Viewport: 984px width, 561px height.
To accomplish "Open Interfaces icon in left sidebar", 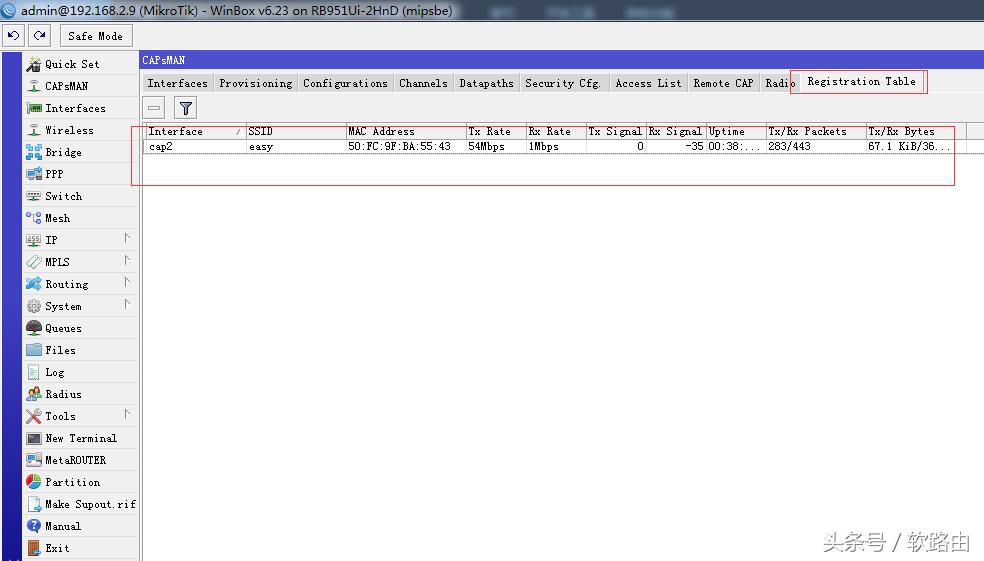I will point(33,108).
